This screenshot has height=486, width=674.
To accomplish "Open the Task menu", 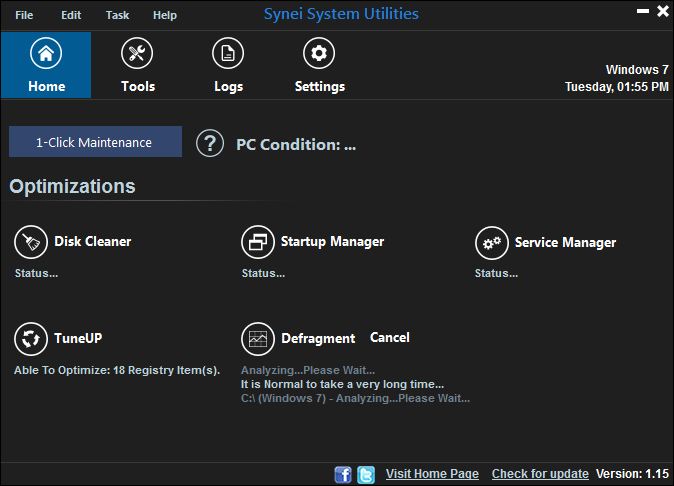I will 117,15.
